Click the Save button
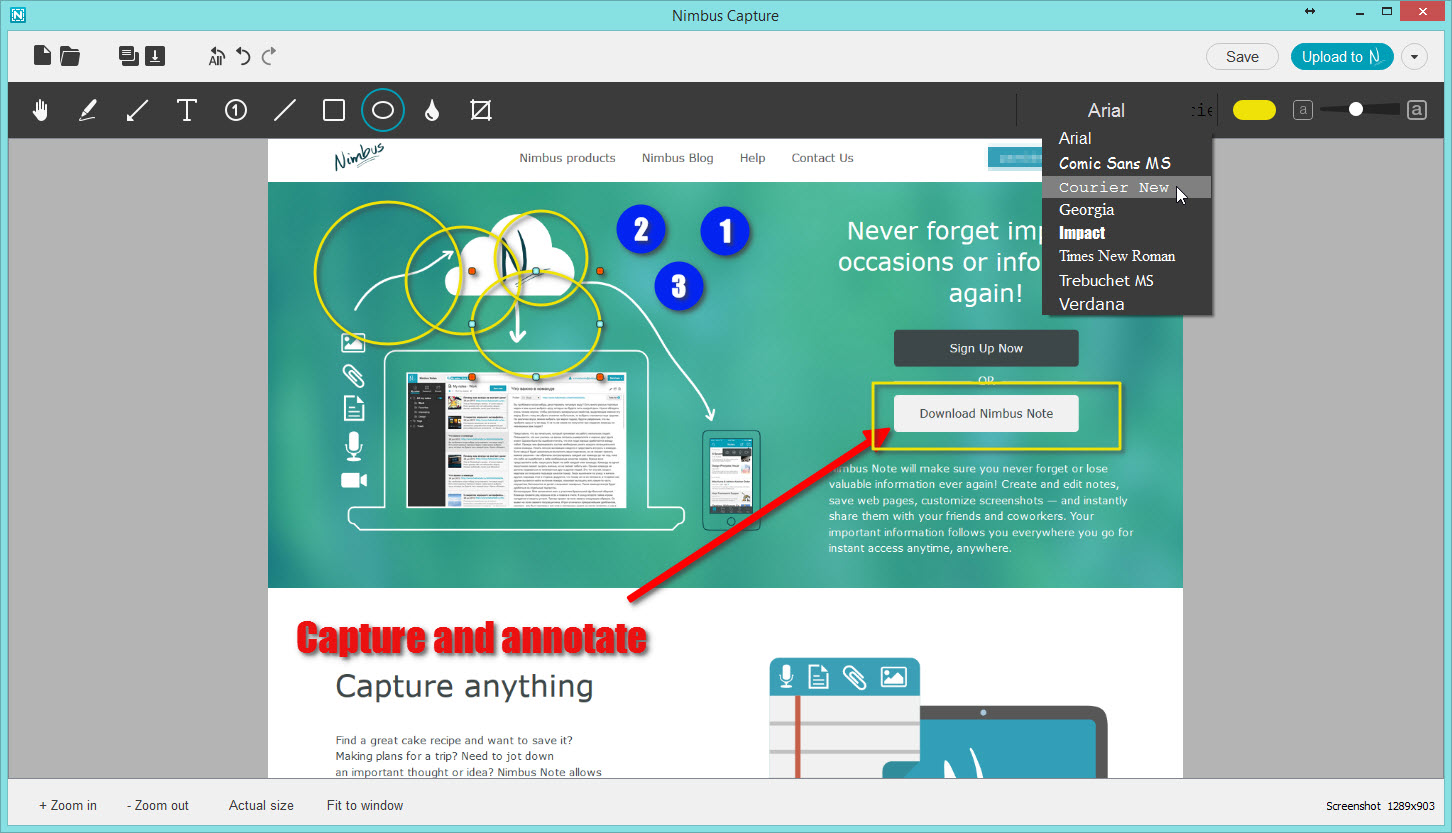This screenshot has width=1452, height=833. [1242, 57]
